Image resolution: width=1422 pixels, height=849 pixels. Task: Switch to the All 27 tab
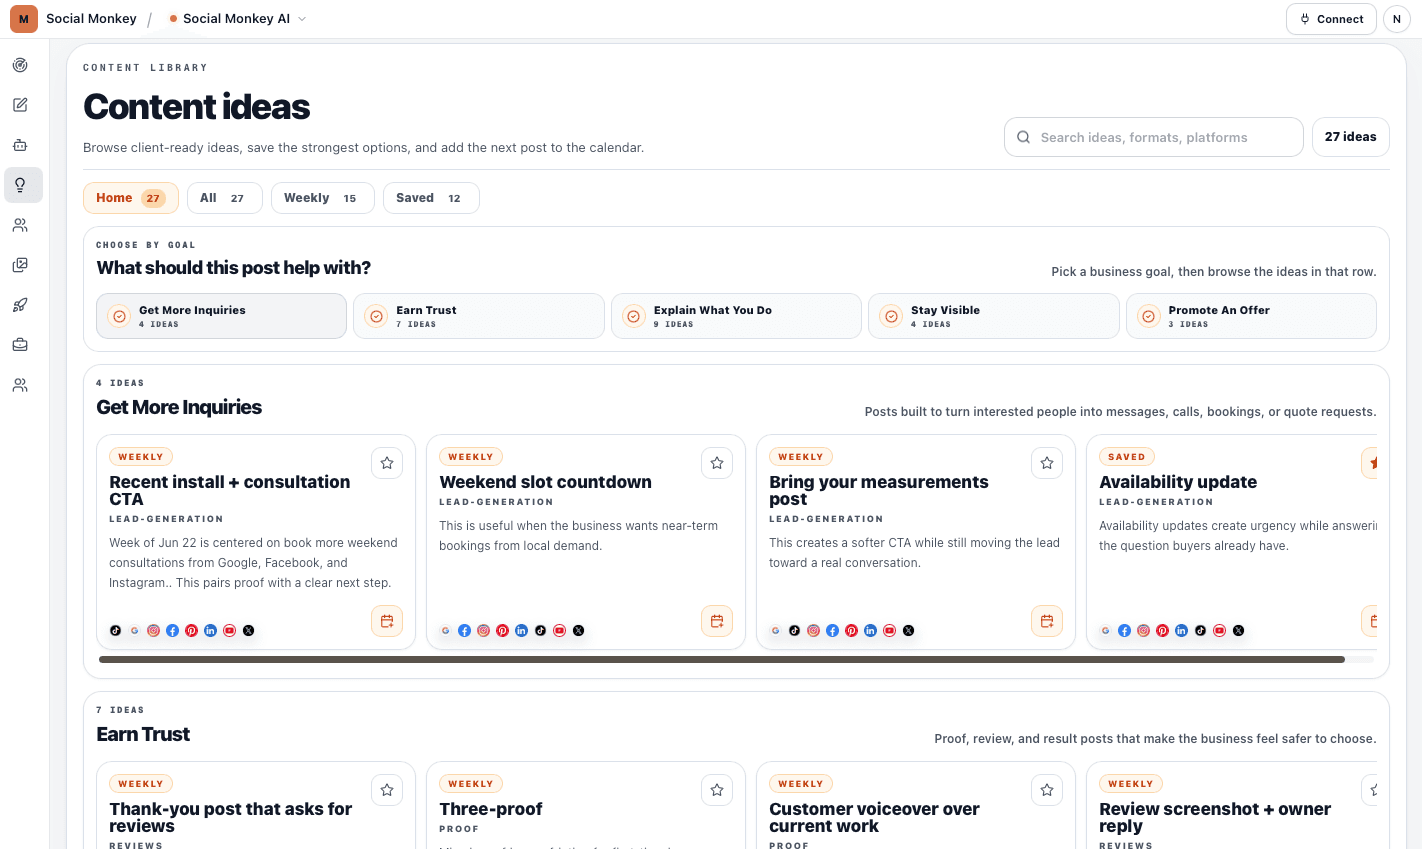point(225,198)
